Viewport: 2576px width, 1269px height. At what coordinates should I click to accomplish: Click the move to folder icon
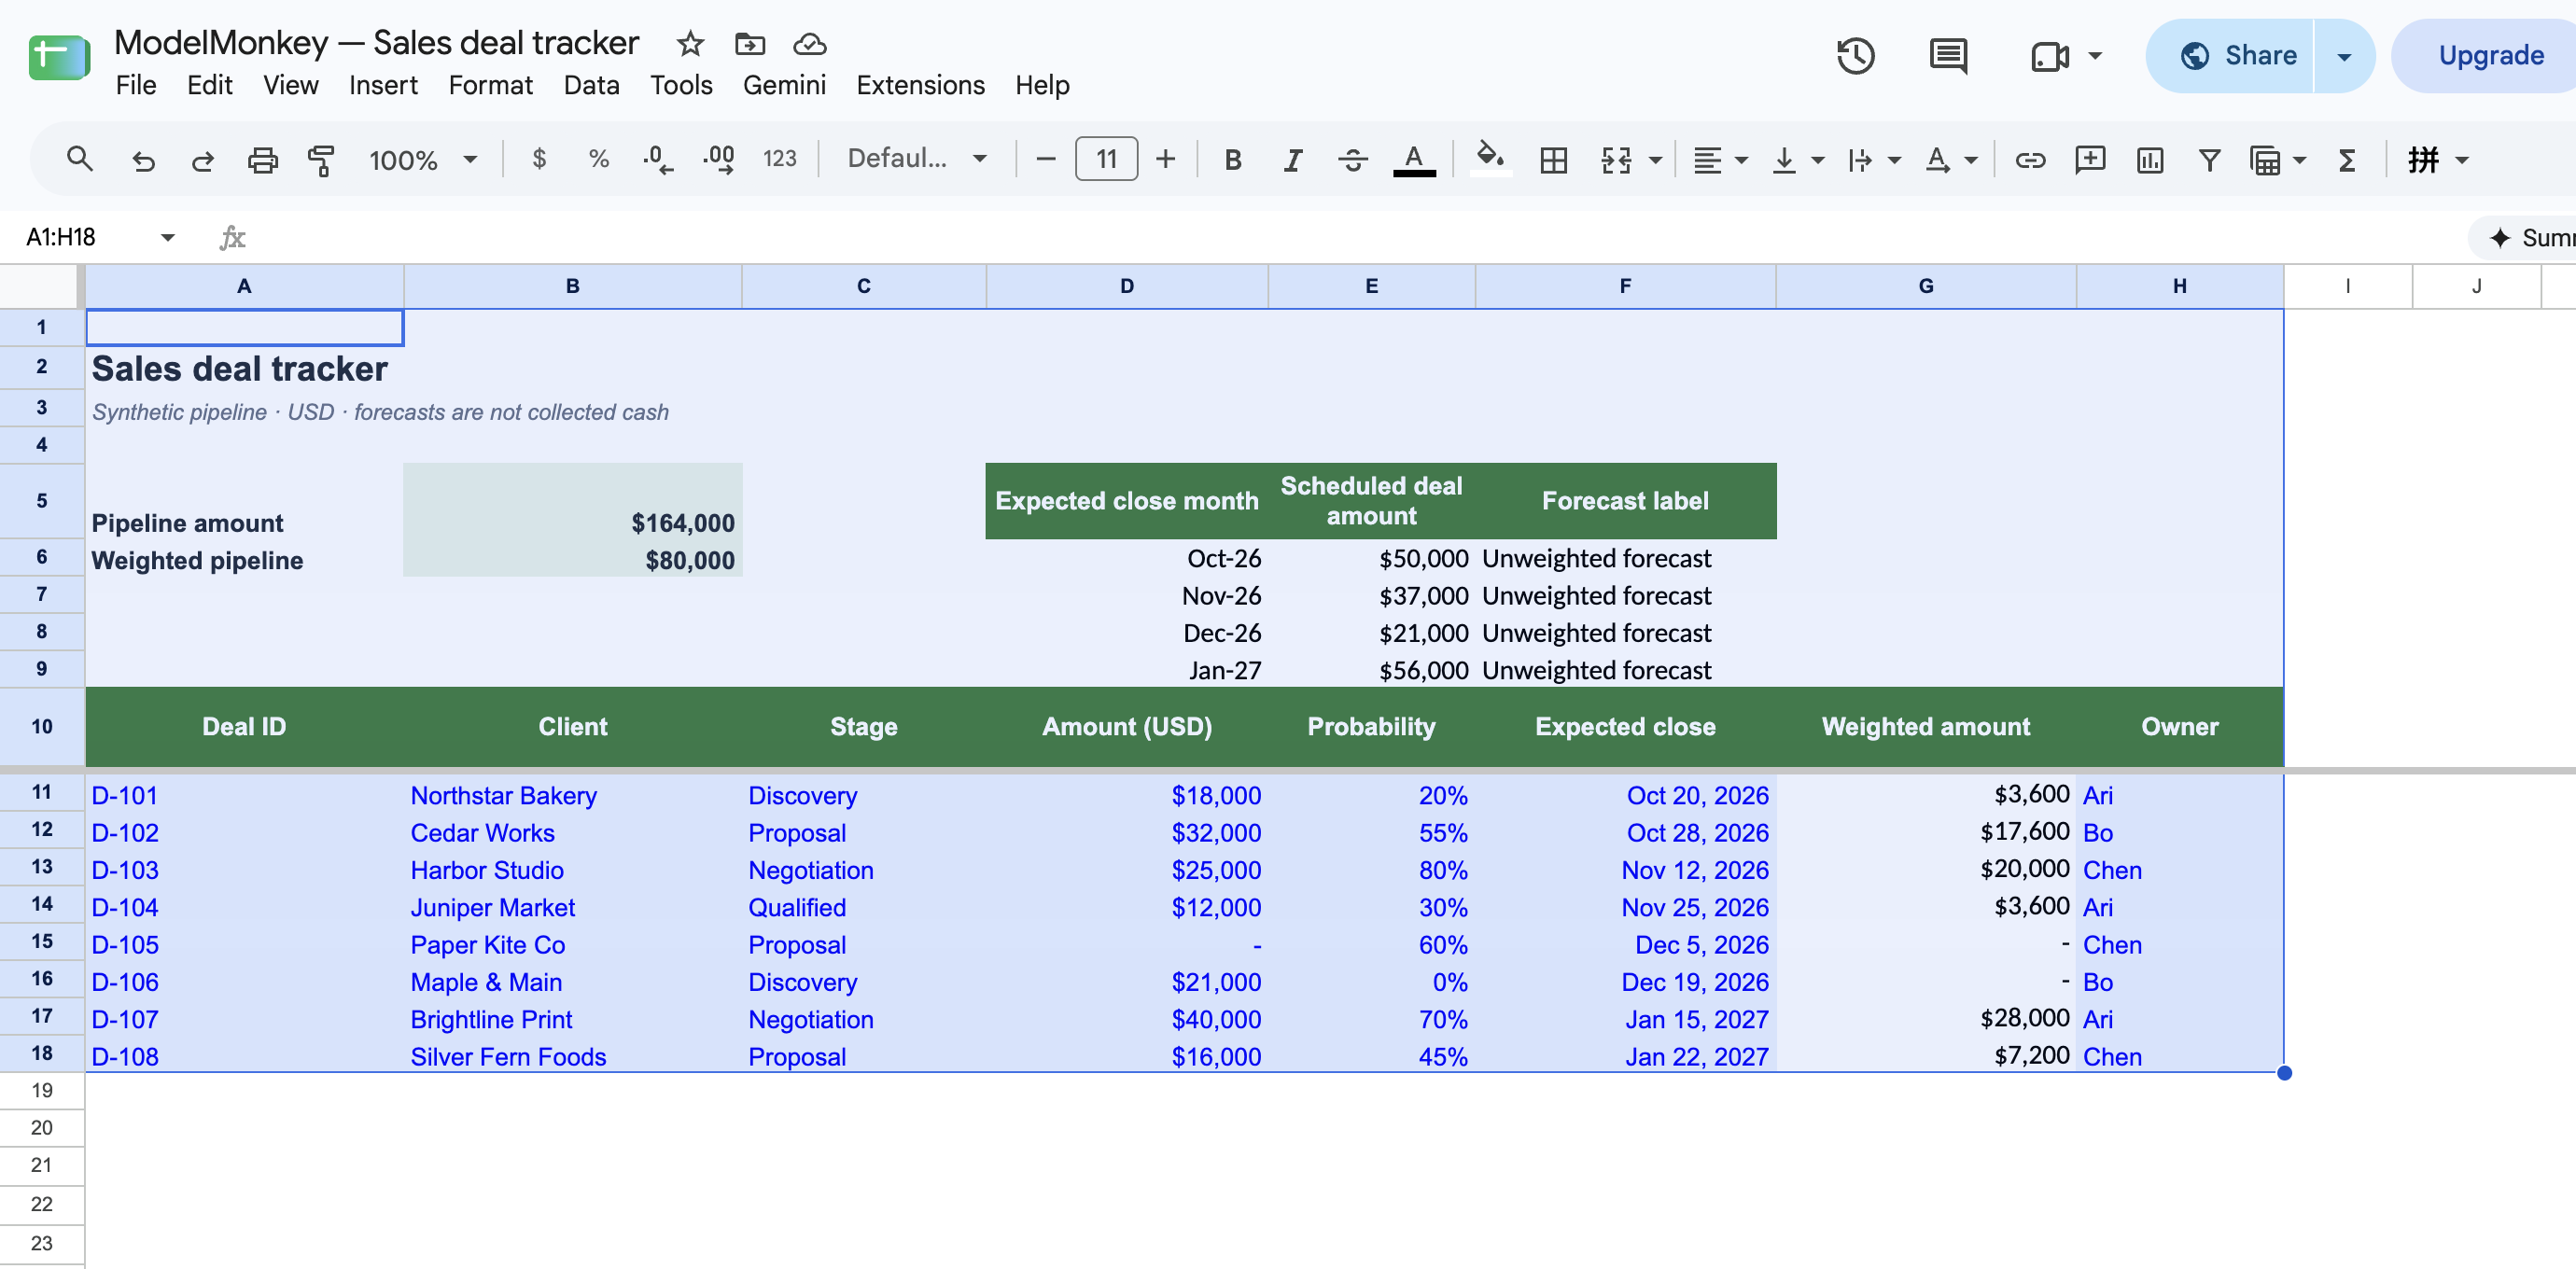749,44
